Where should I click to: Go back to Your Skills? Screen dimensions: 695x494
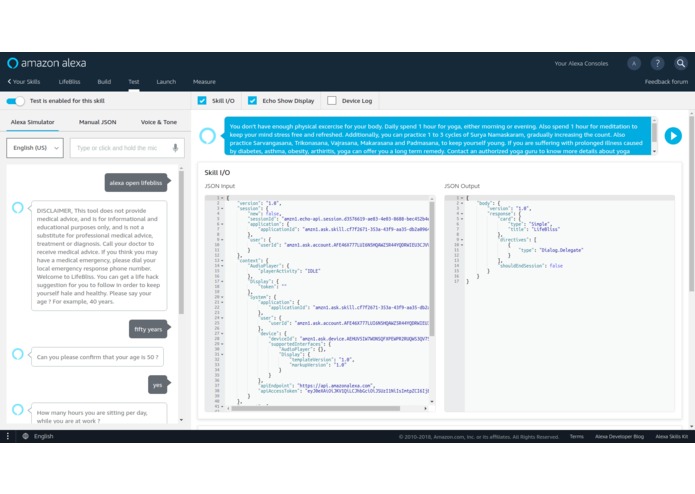[23, 82]
